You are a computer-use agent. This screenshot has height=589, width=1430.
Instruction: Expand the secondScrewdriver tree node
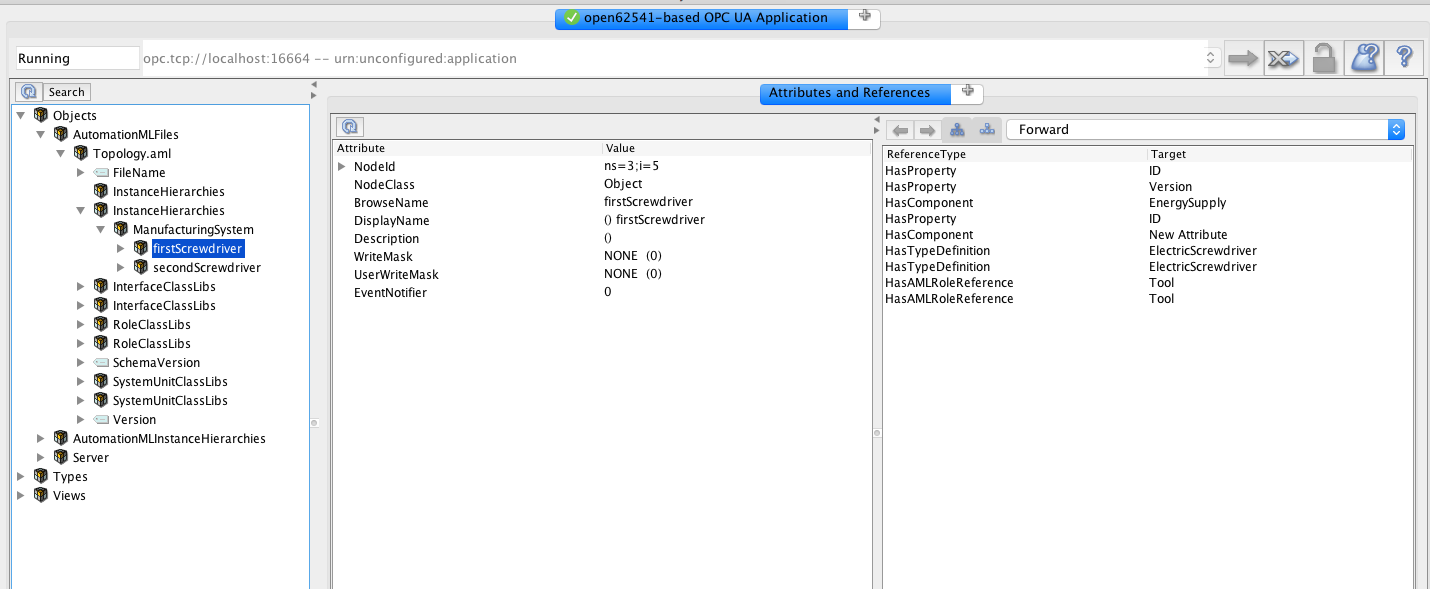121,267
